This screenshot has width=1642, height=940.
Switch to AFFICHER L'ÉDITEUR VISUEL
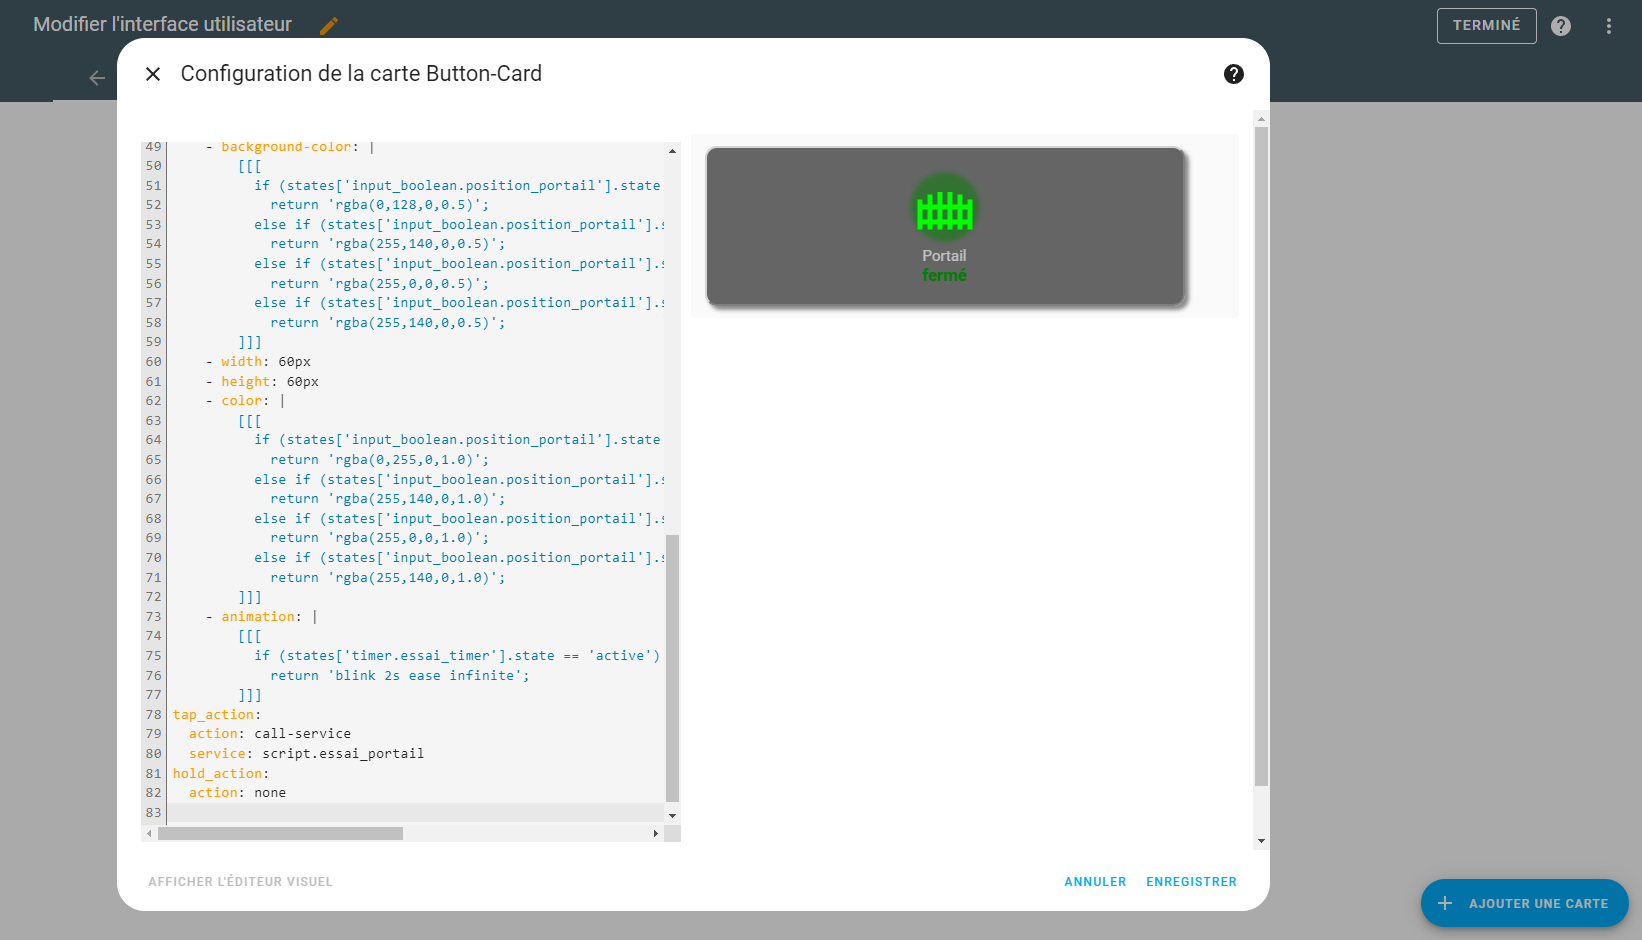pos(240,882)
